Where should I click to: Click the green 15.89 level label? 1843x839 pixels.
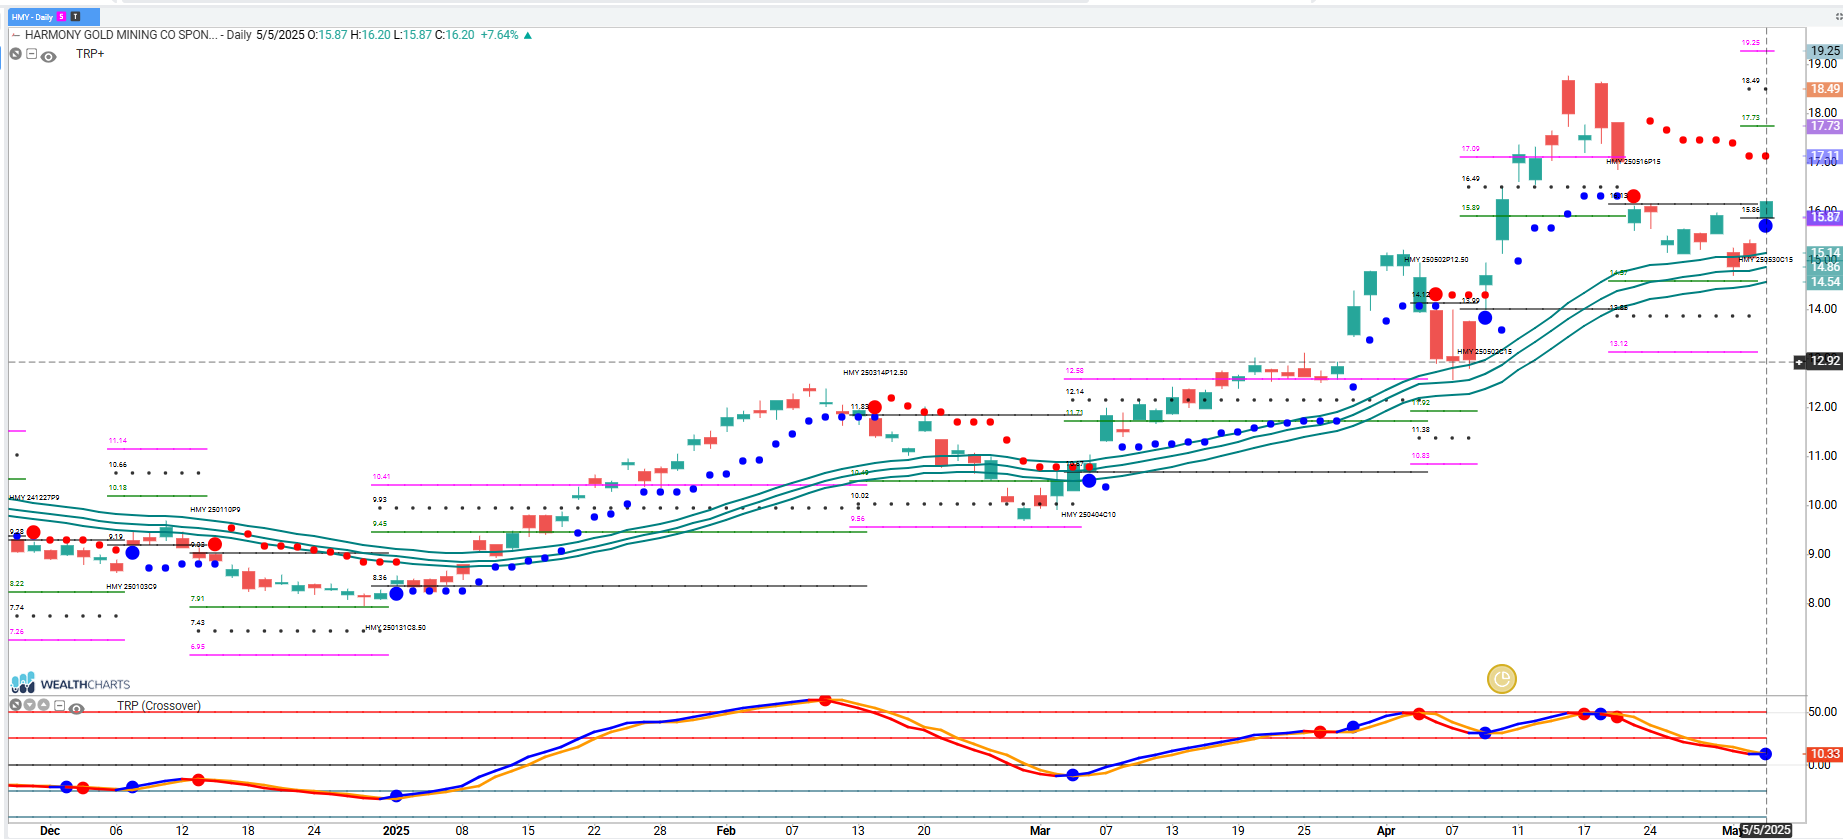click(x=1470, y=207)
